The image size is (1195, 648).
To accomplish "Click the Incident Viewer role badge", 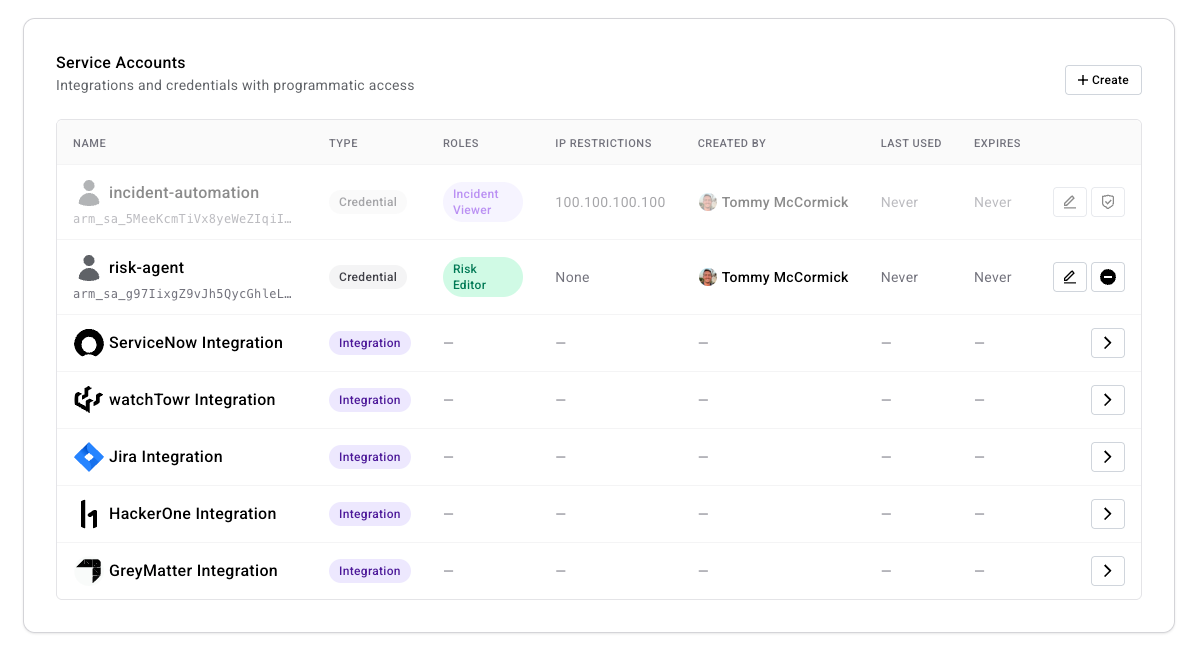I will 482,202.
